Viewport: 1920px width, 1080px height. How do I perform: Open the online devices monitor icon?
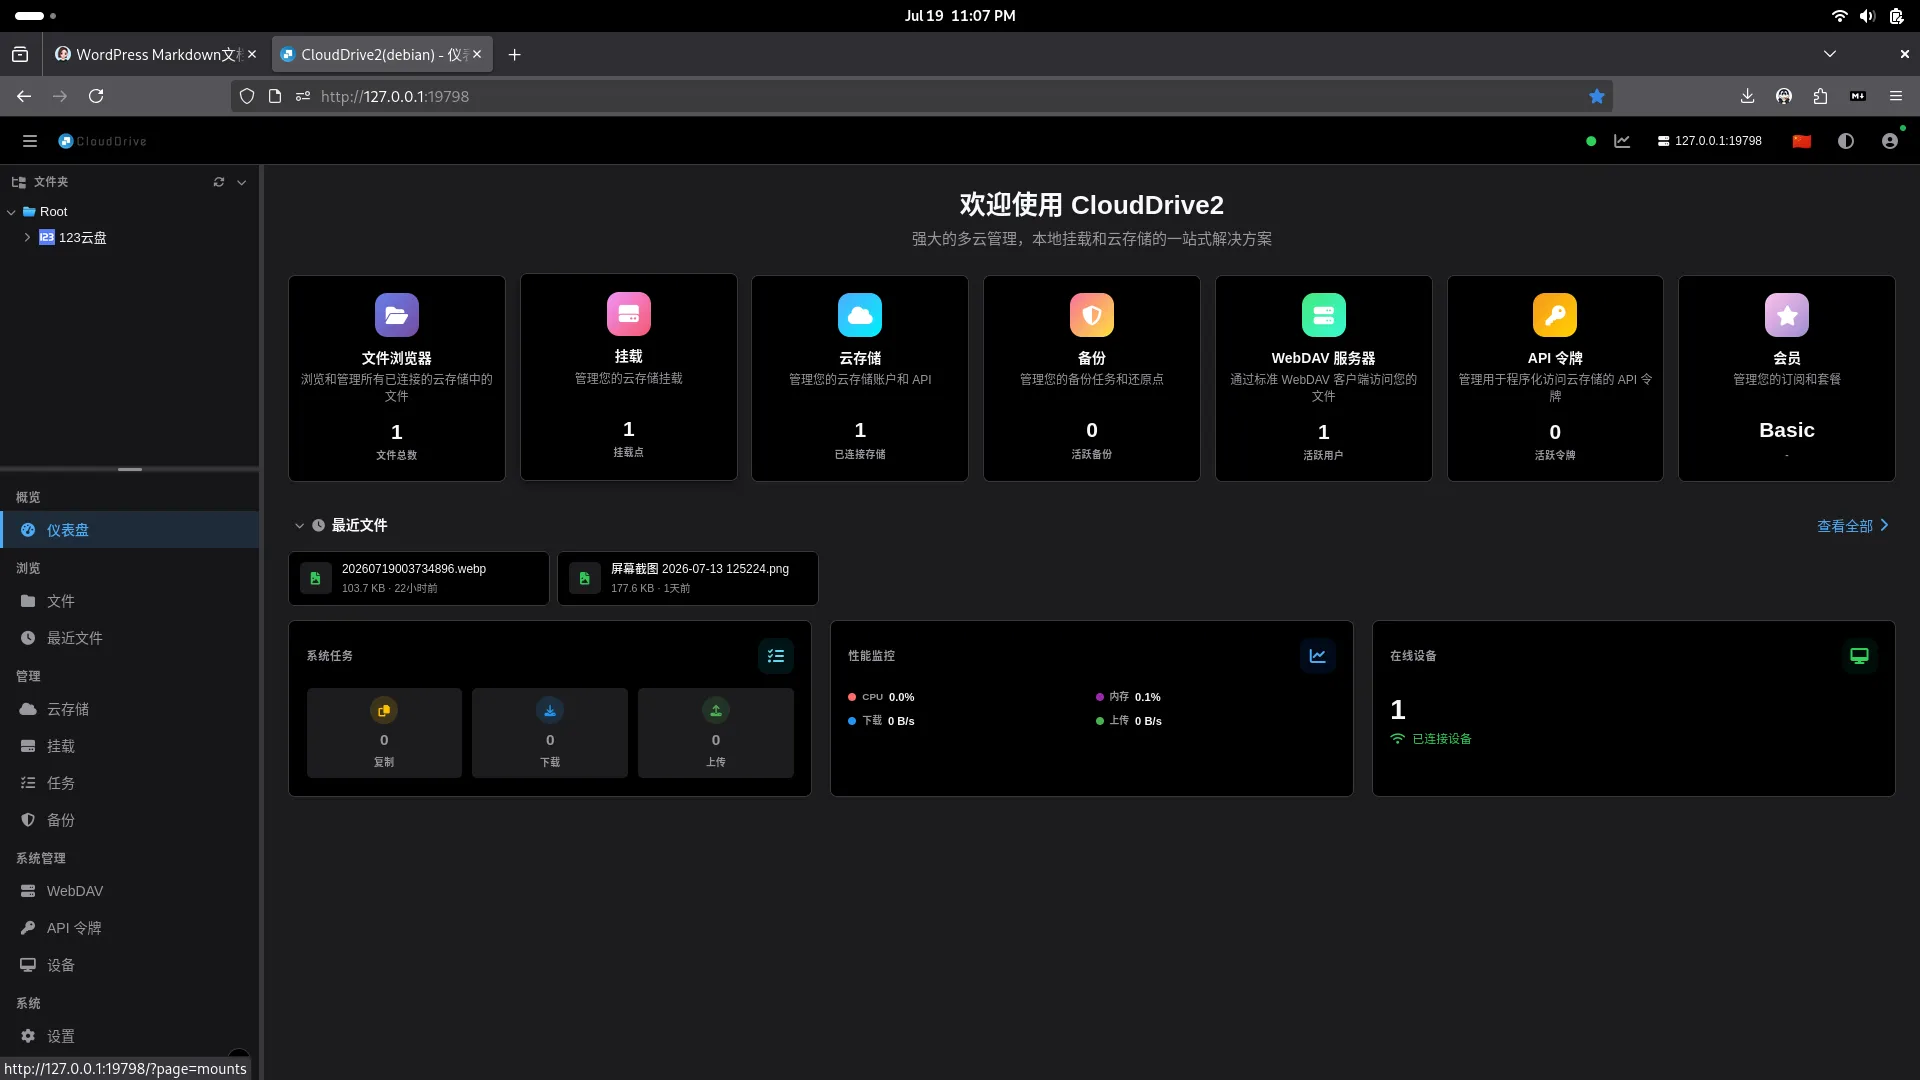[1860, 656]
